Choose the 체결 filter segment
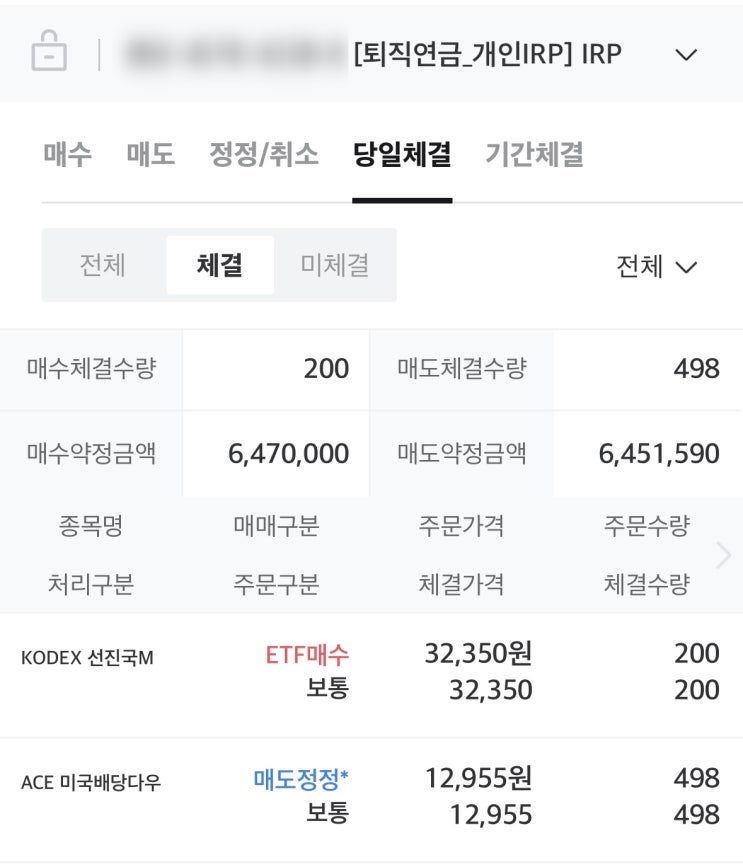 click(219, 265)
